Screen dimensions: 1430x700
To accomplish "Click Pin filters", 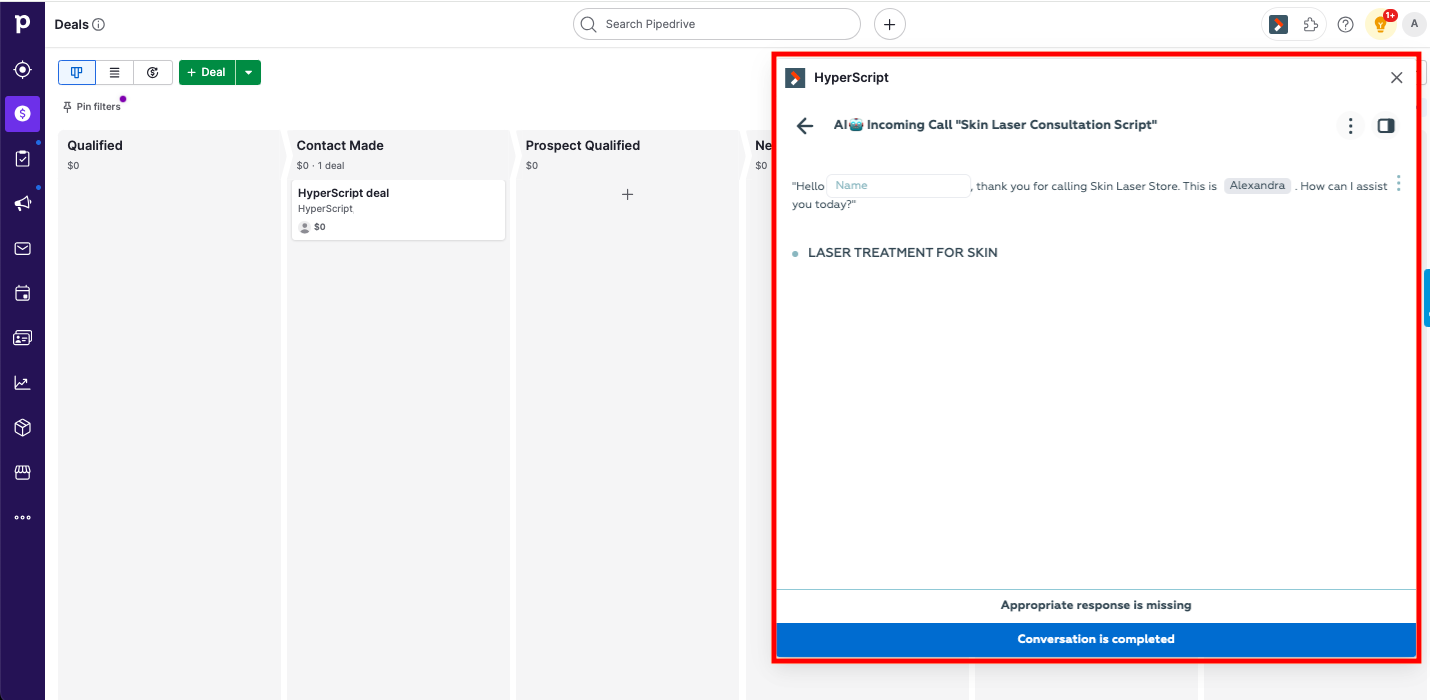I will pos(91,106).
